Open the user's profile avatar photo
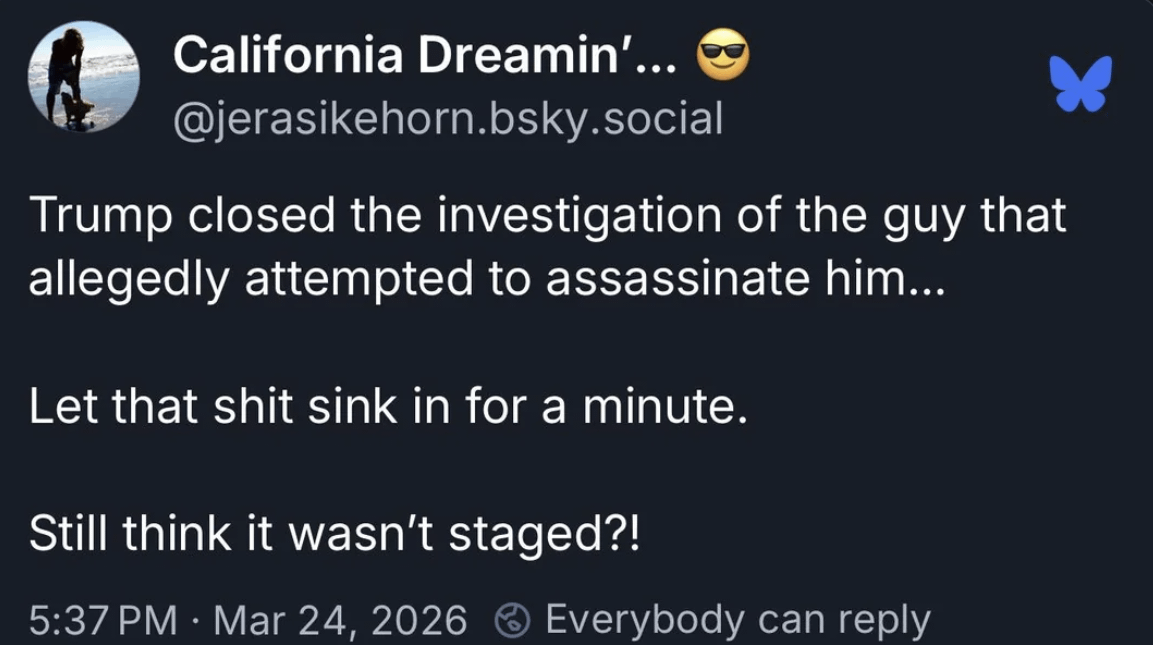 pos(80,78)
